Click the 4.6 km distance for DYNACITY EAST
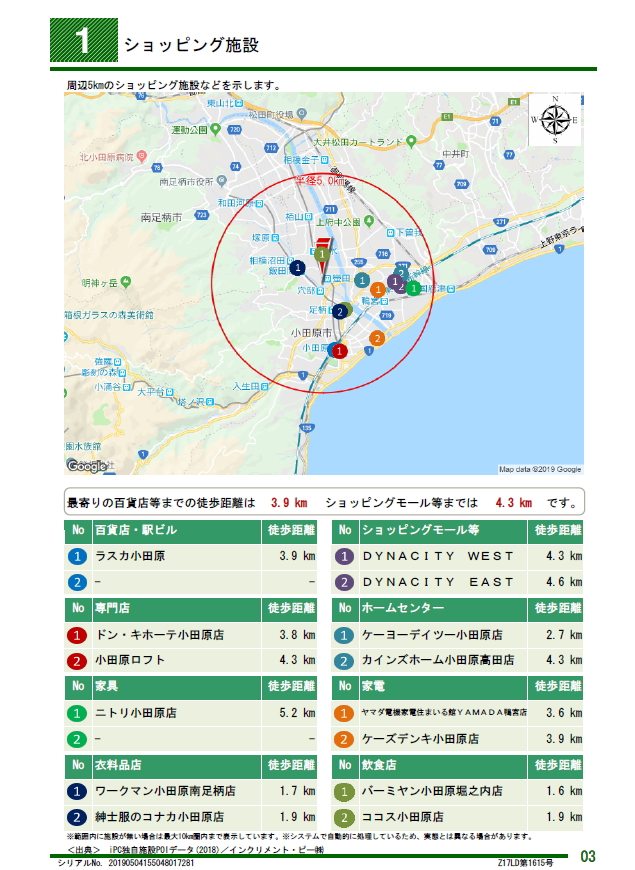 (564, 582)
